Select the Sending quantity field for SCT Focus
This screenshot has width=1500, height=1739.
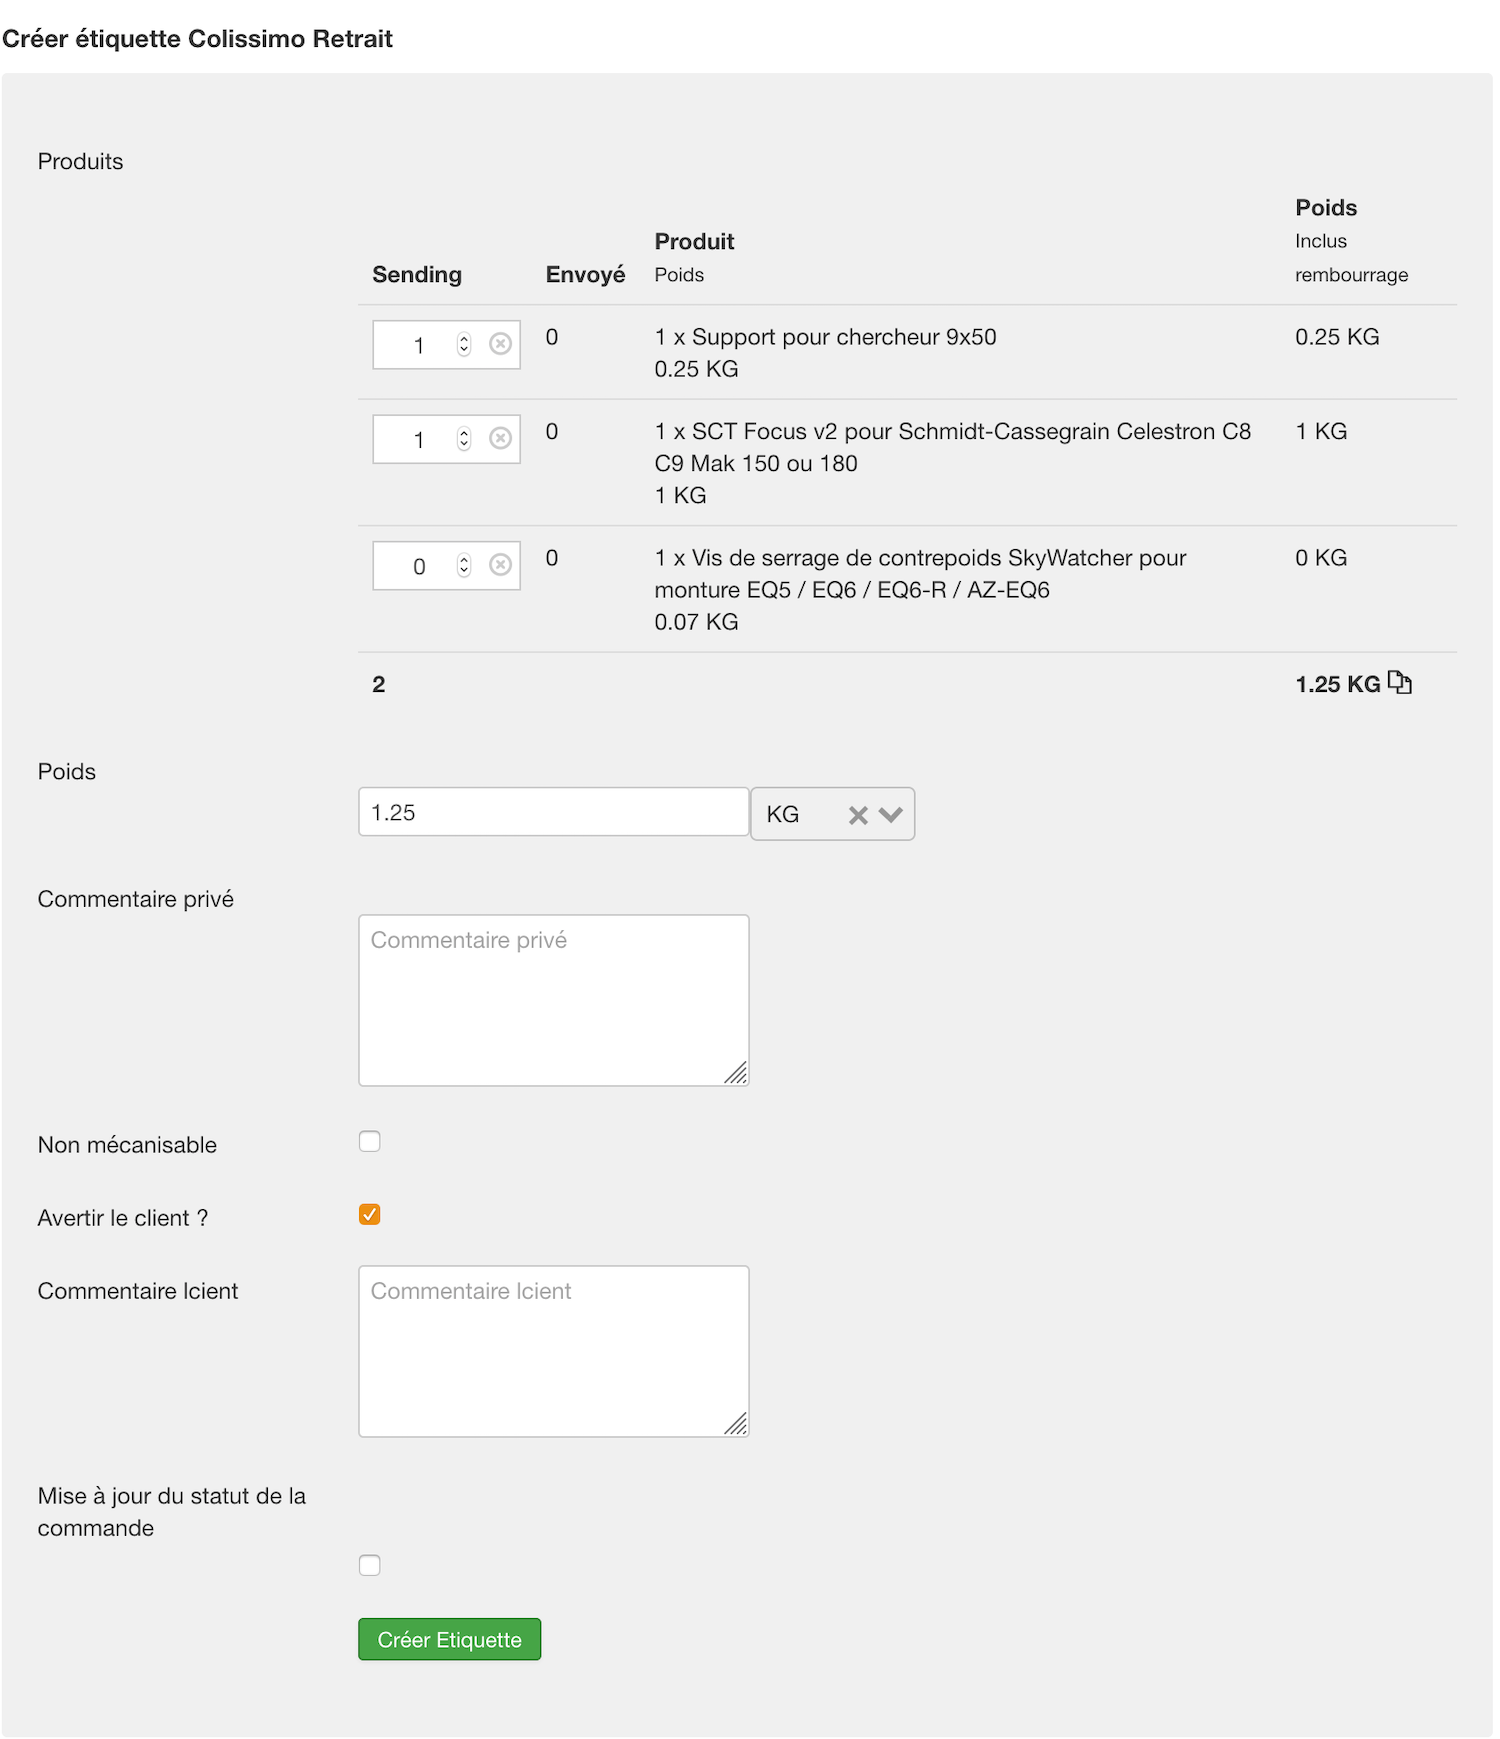coord(447,439)
